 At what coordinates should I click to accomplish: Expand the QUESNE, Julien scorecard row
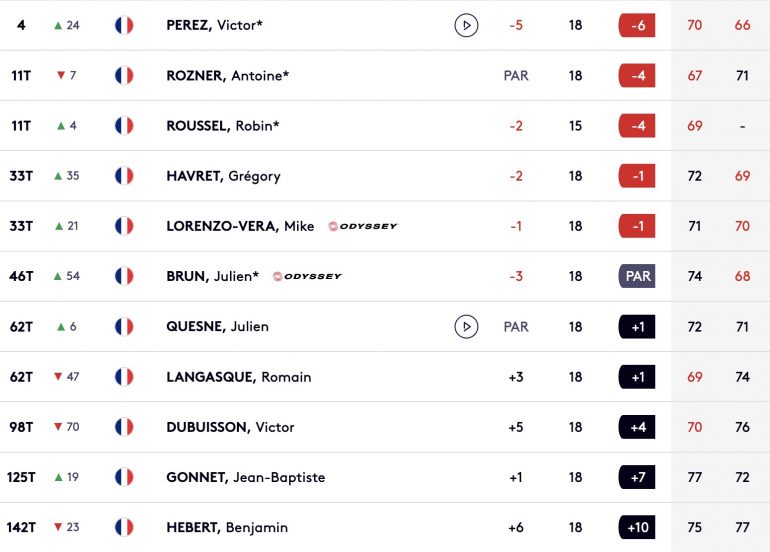point(385,327)
